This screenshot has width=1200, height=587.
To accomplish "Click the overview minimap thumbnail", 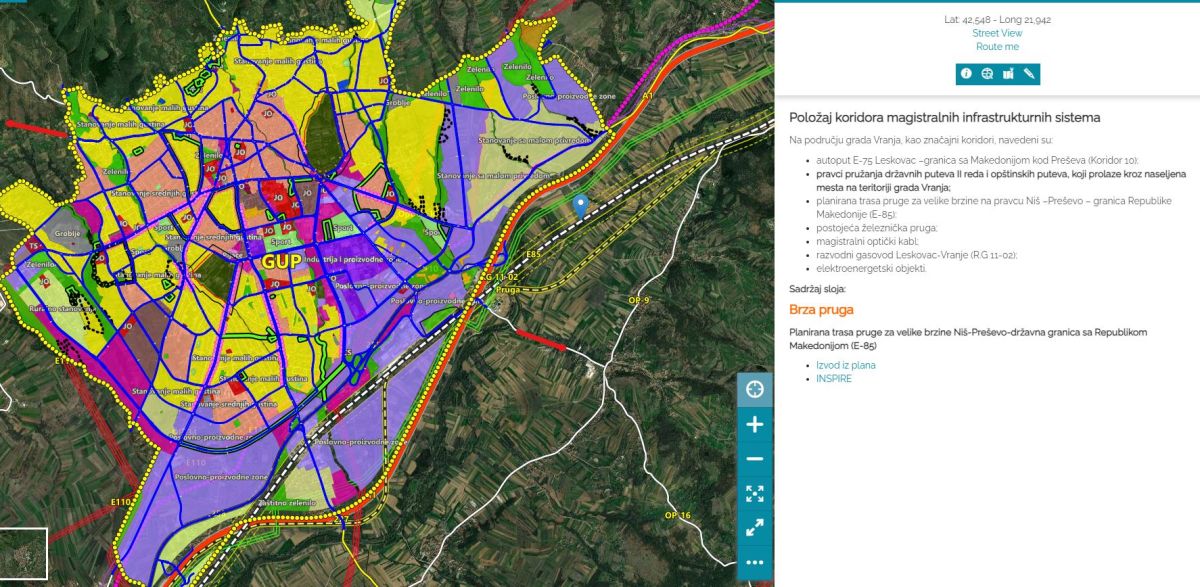I will [24, 553].
